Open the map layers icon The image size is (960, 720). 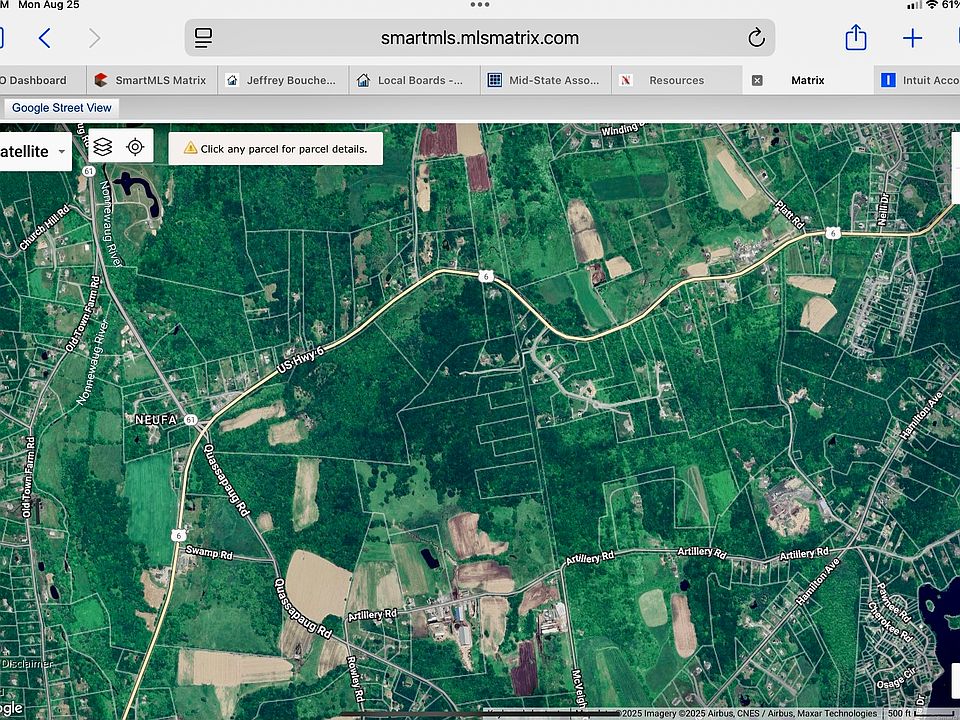click(104, 147)
